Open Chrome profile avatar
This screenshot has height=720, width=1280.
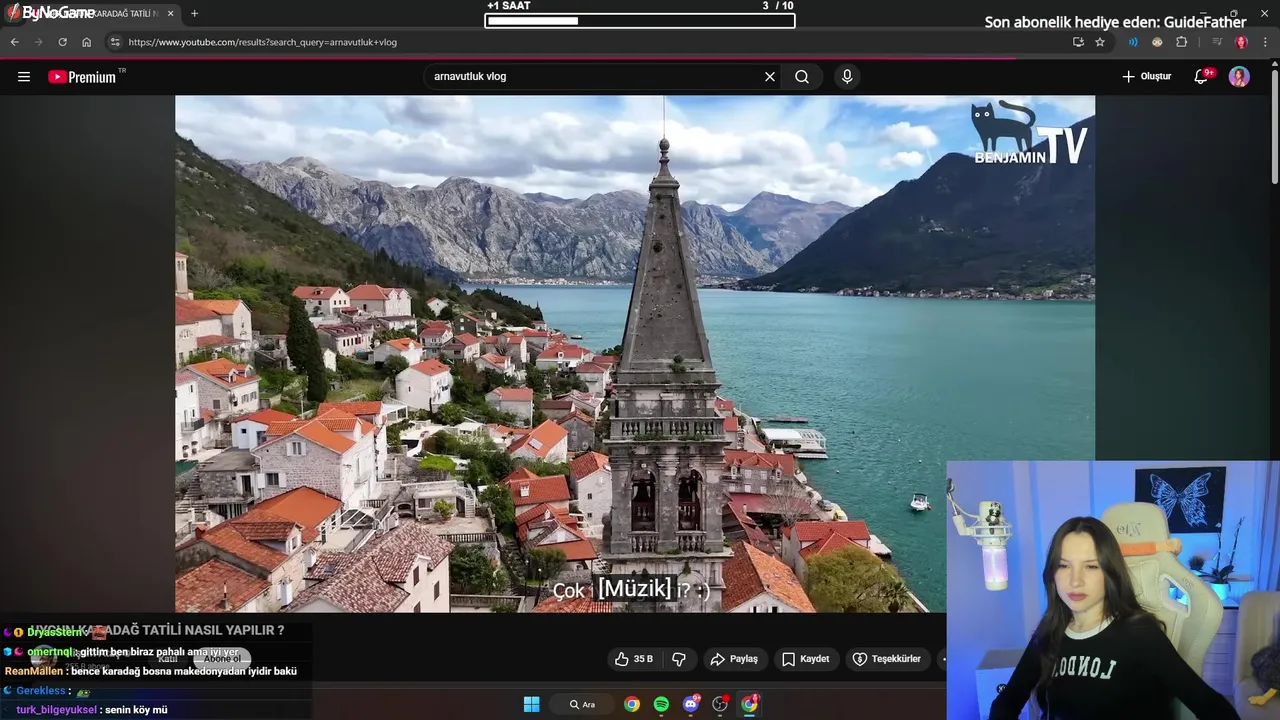point(1241,42)
